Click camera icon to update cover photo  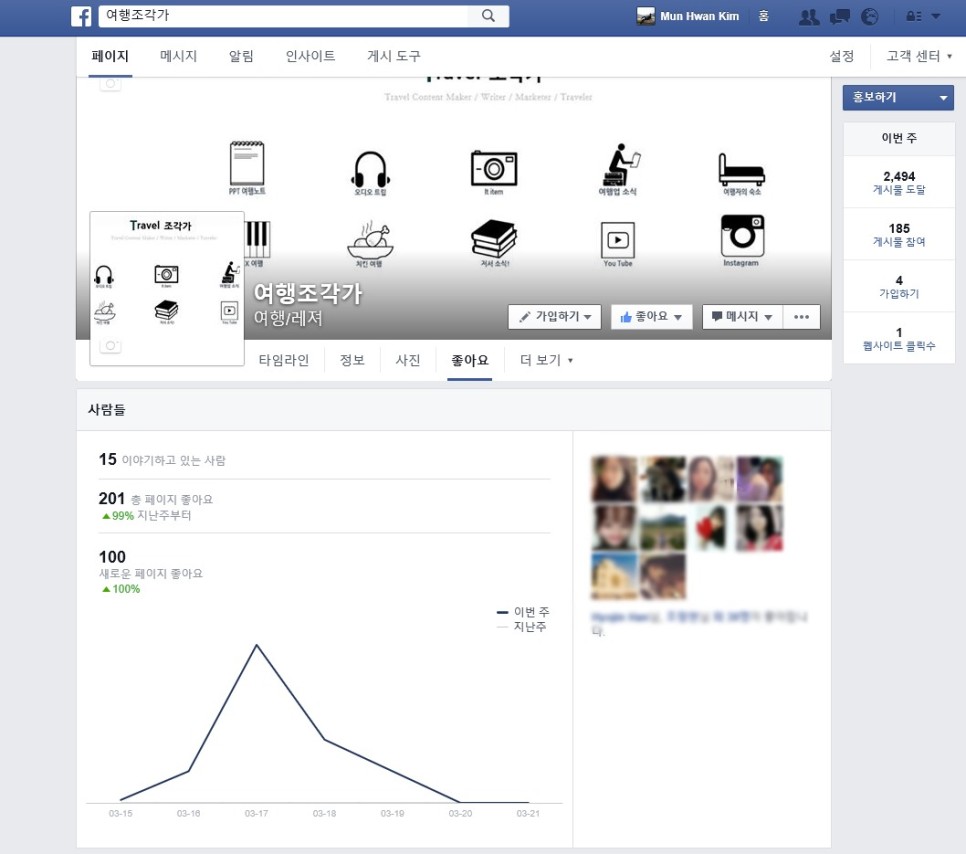[110, 84]
